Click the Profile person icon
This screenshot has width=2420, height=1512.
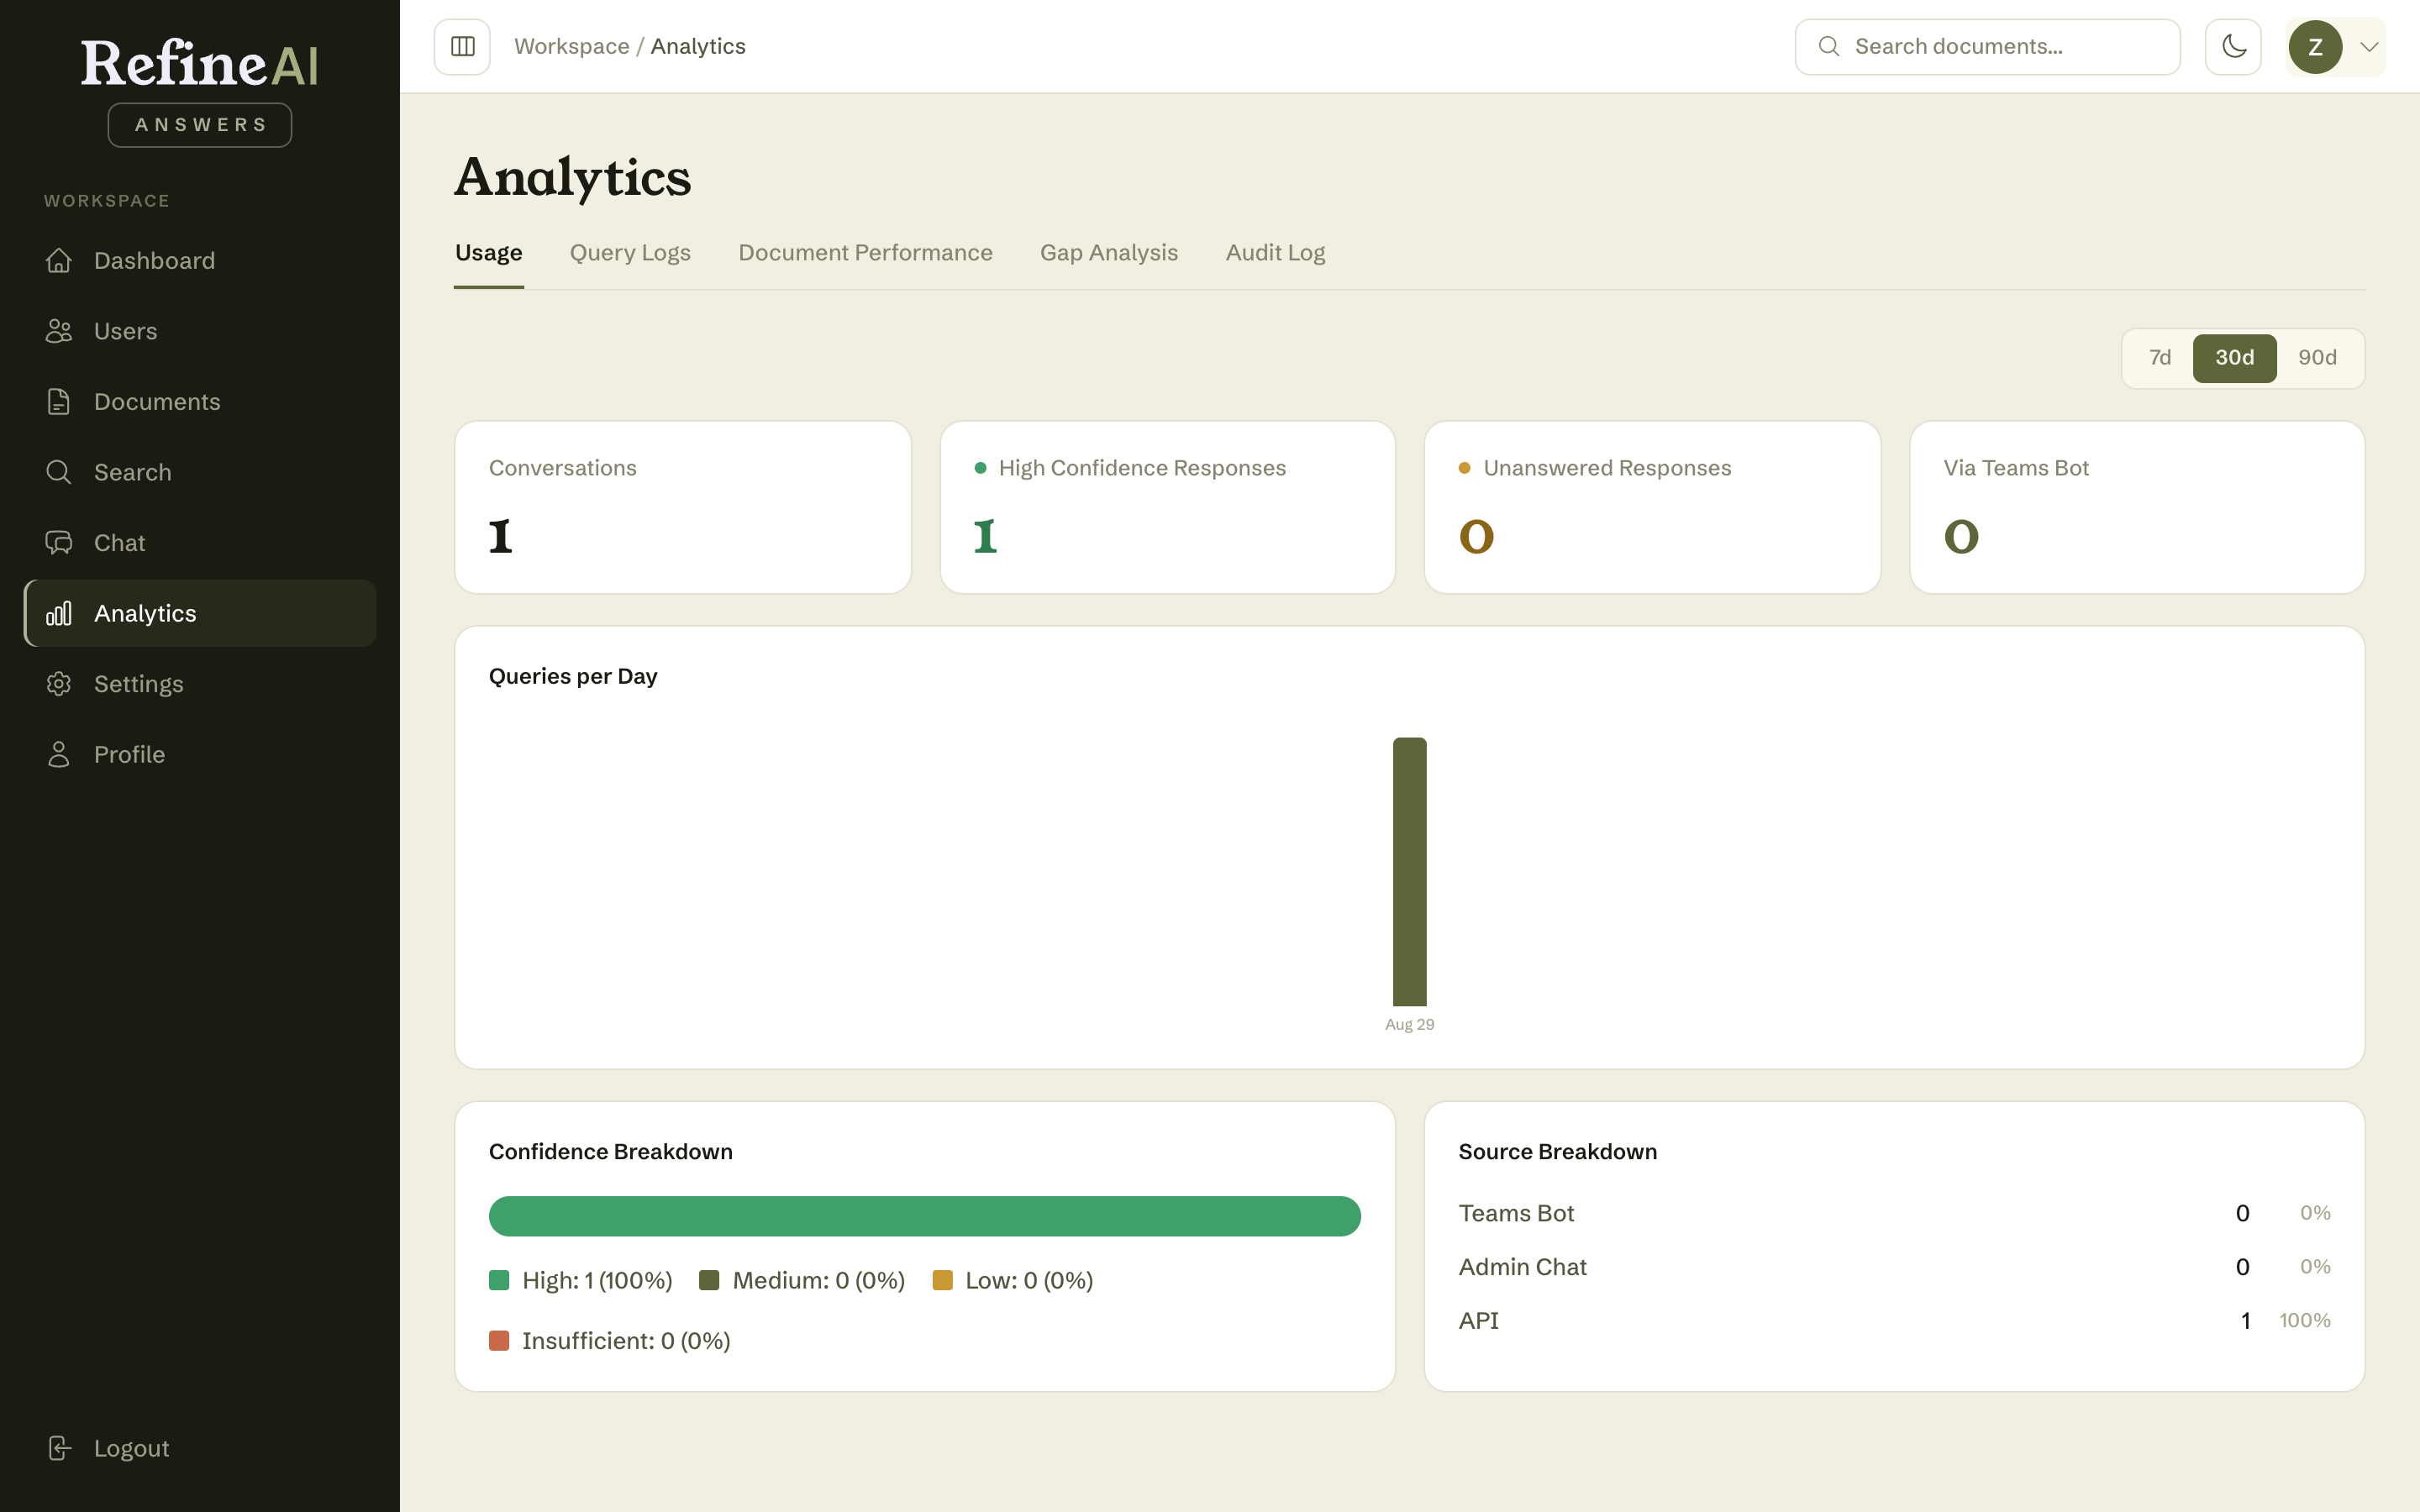coord(59,754)
